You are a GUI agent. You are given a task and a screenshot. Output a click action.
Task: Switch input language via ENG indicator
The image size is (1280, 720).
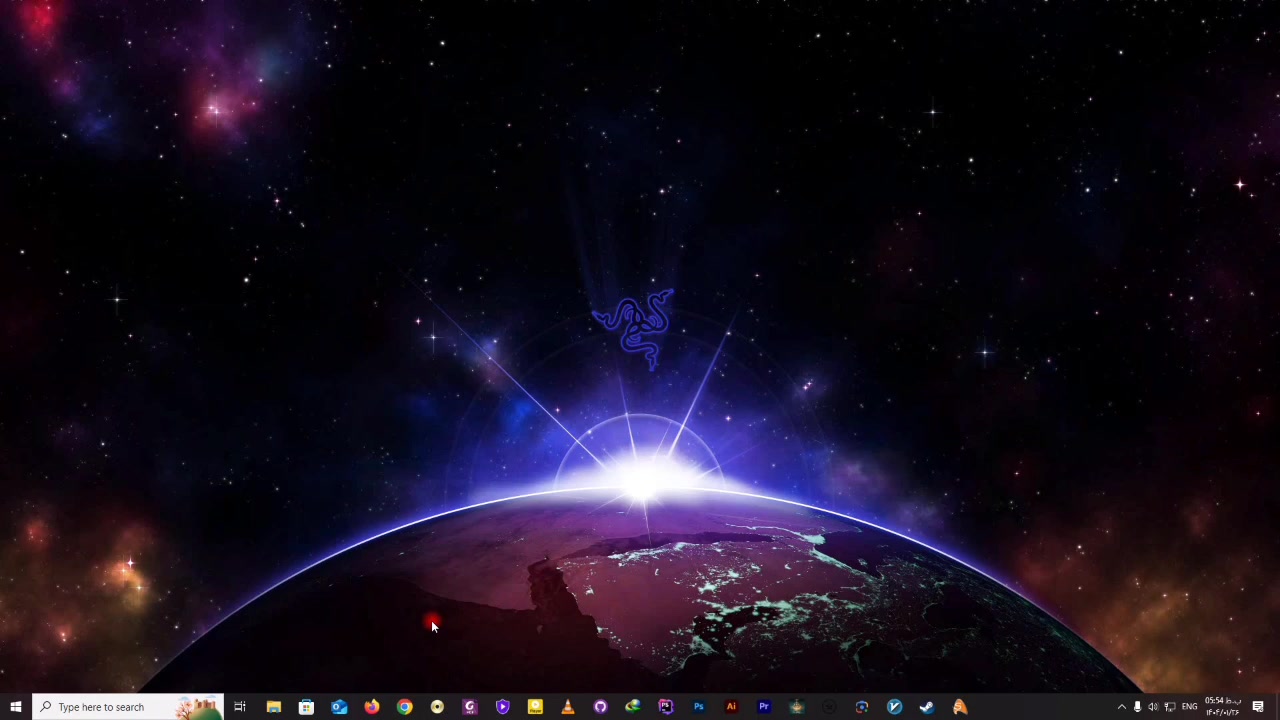pos(1190,707)
